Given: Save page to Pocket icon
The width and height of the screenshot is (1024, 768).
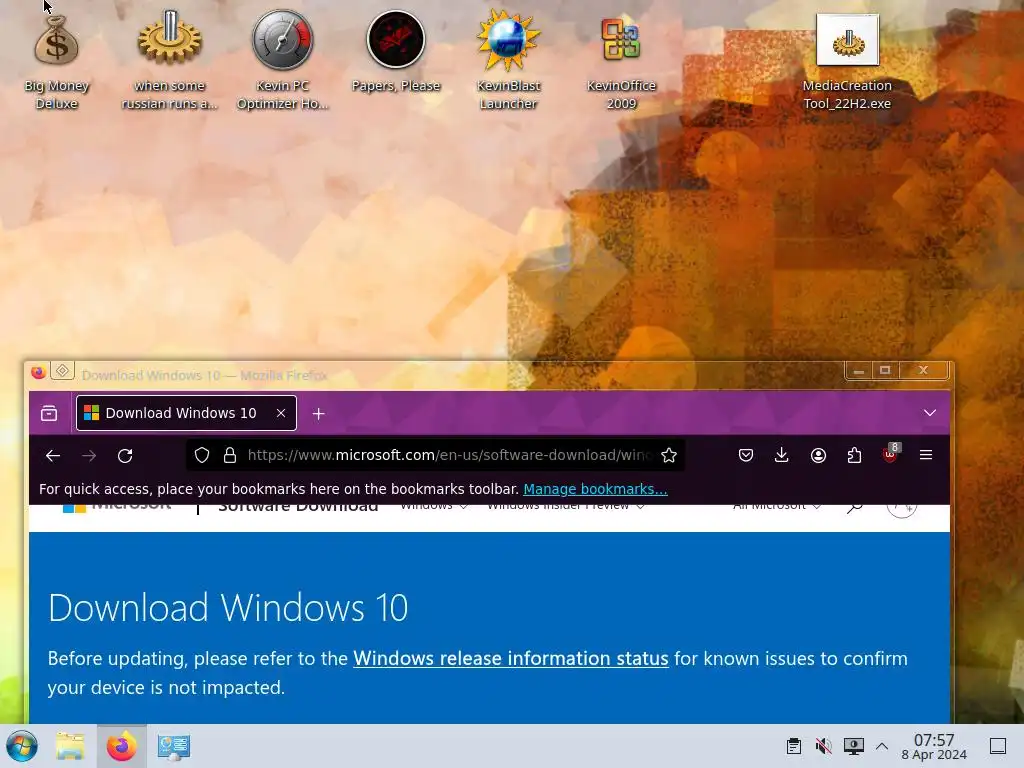Looking at the screenshot, I should click(746, 455).
